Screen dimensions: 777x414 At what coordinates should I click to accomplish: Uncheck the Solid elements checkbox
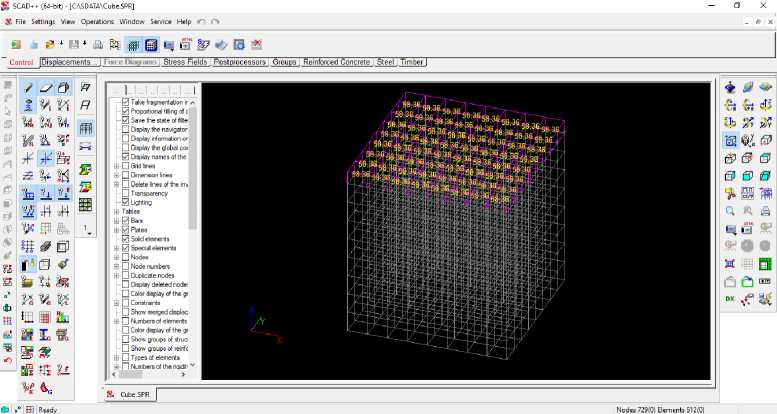click(x=125, y=239)
